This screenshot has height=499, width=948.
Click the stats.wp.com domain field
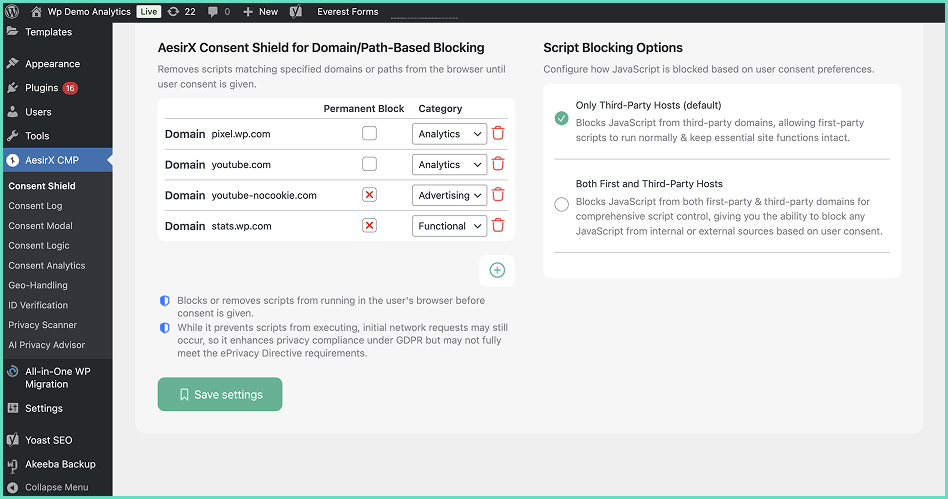241,226
